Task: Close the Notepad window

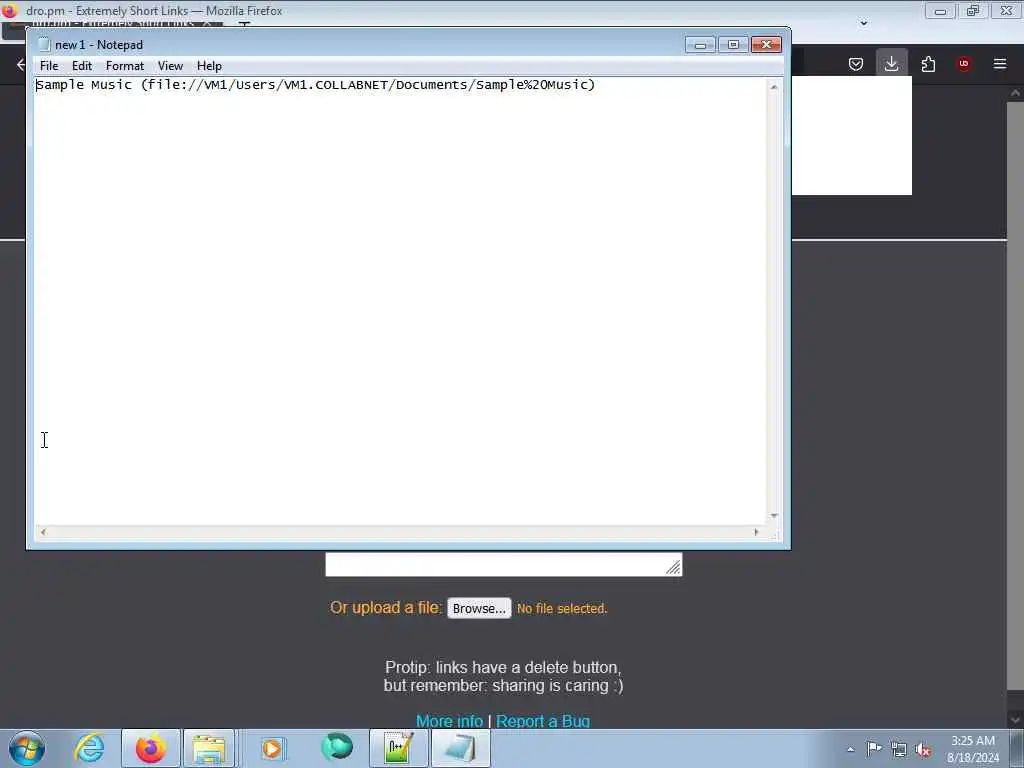Action: (x=767, y=44)
